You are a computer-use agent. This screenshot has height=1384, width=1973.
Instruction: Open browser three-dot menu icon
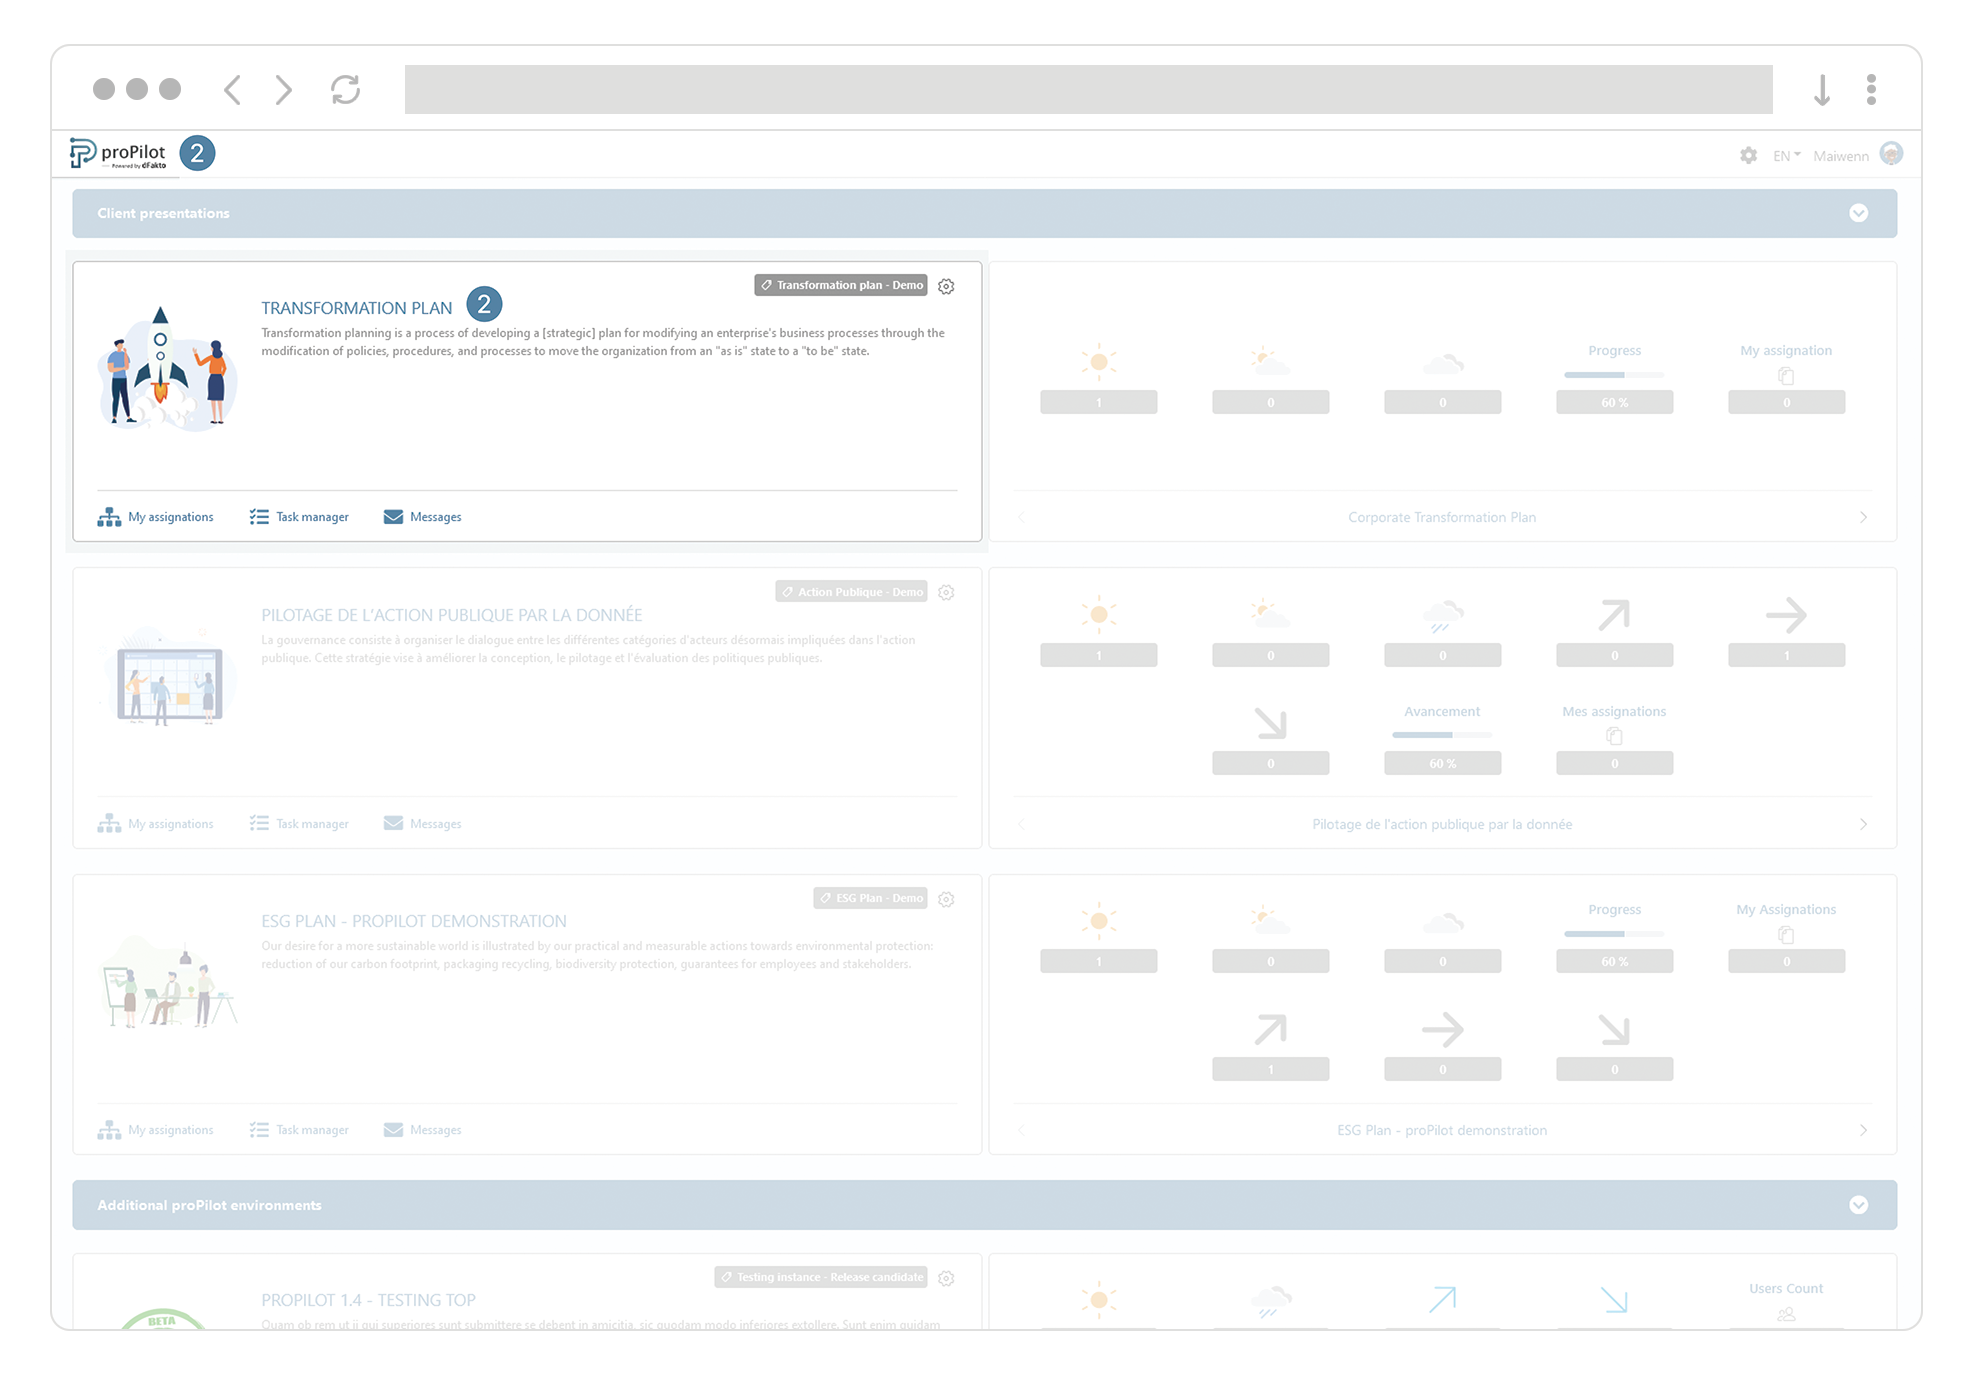[x=1871, y=90]
